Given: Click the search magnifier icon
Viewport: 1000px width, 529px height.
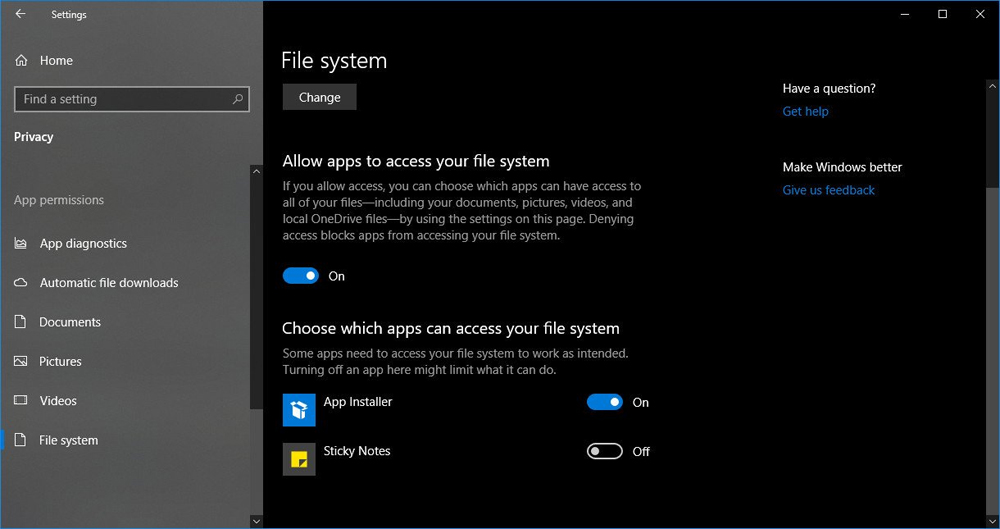Looking at the screenshot, I should (x=238, y=99).
